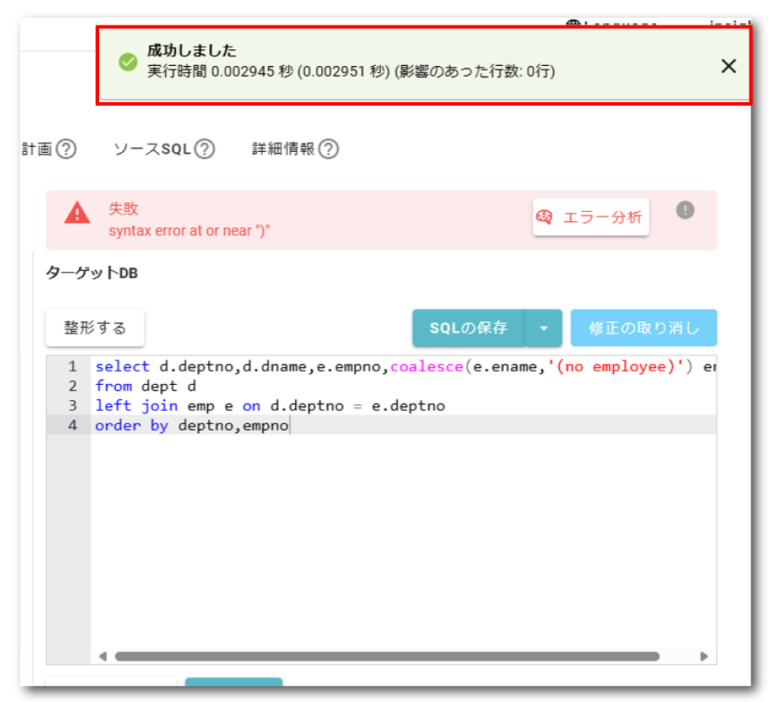This screenshot has height=702, width=768.
Task: Open help icon next to 計画
Action: point(66,149)
